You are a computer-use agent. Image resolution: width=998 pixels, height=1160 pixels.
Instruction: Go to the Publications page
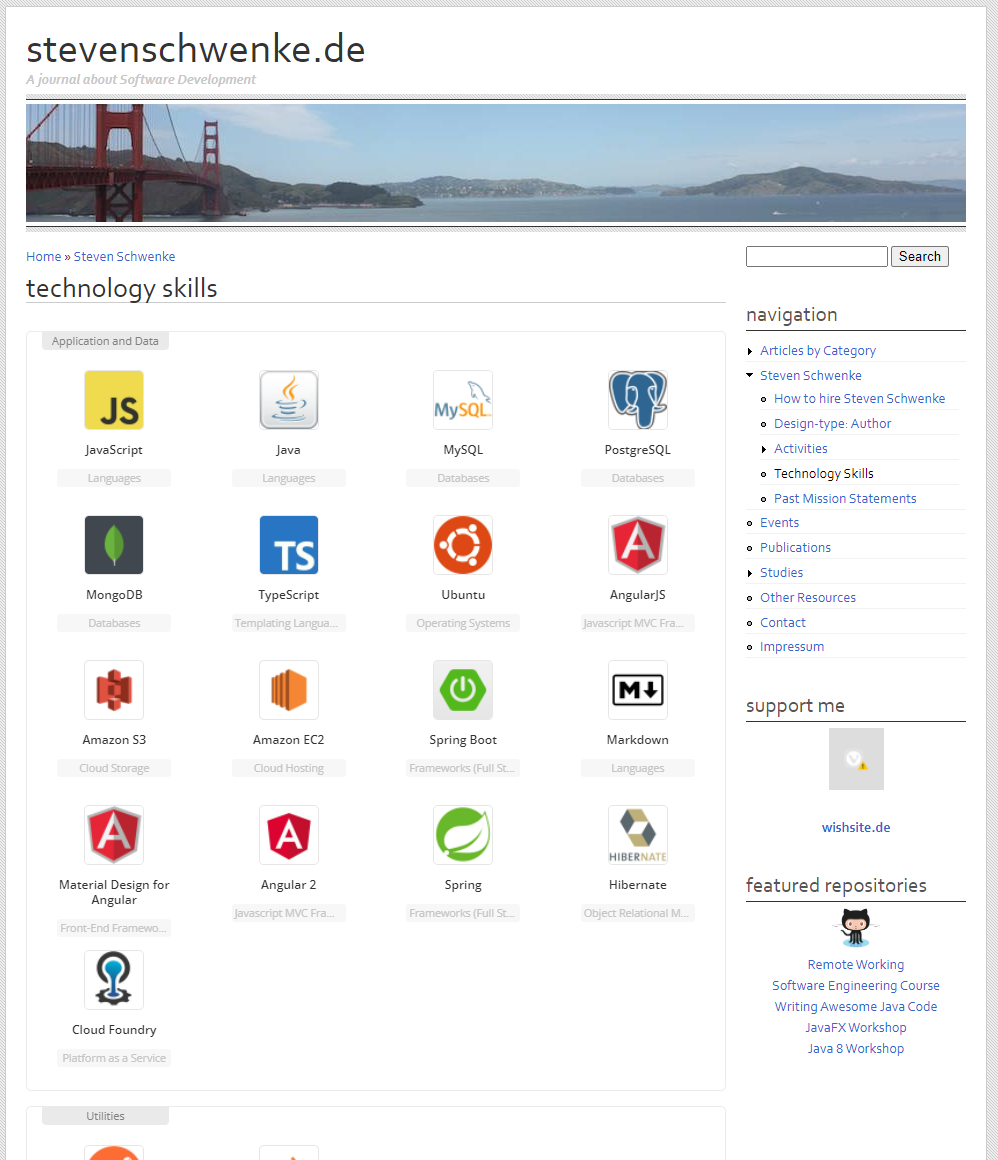pos(795,547)
